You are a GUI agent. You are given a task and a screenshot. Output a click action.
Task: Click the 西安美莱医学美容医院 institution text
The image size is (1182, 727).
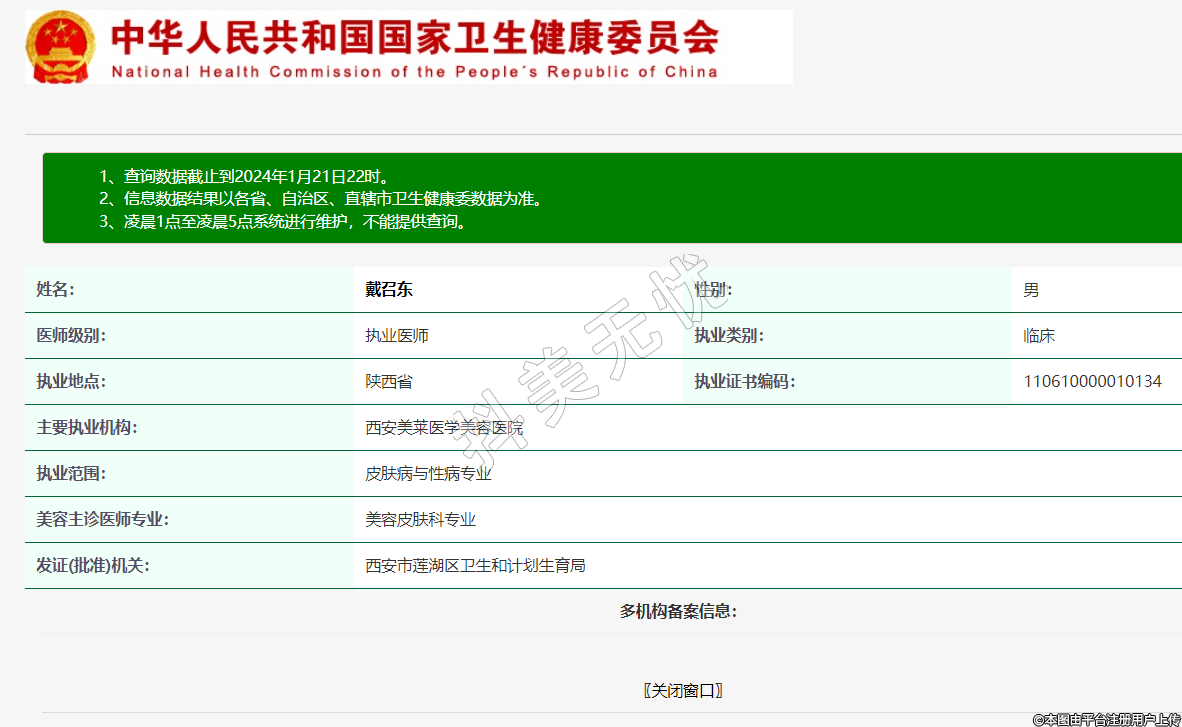click(444, 428)
